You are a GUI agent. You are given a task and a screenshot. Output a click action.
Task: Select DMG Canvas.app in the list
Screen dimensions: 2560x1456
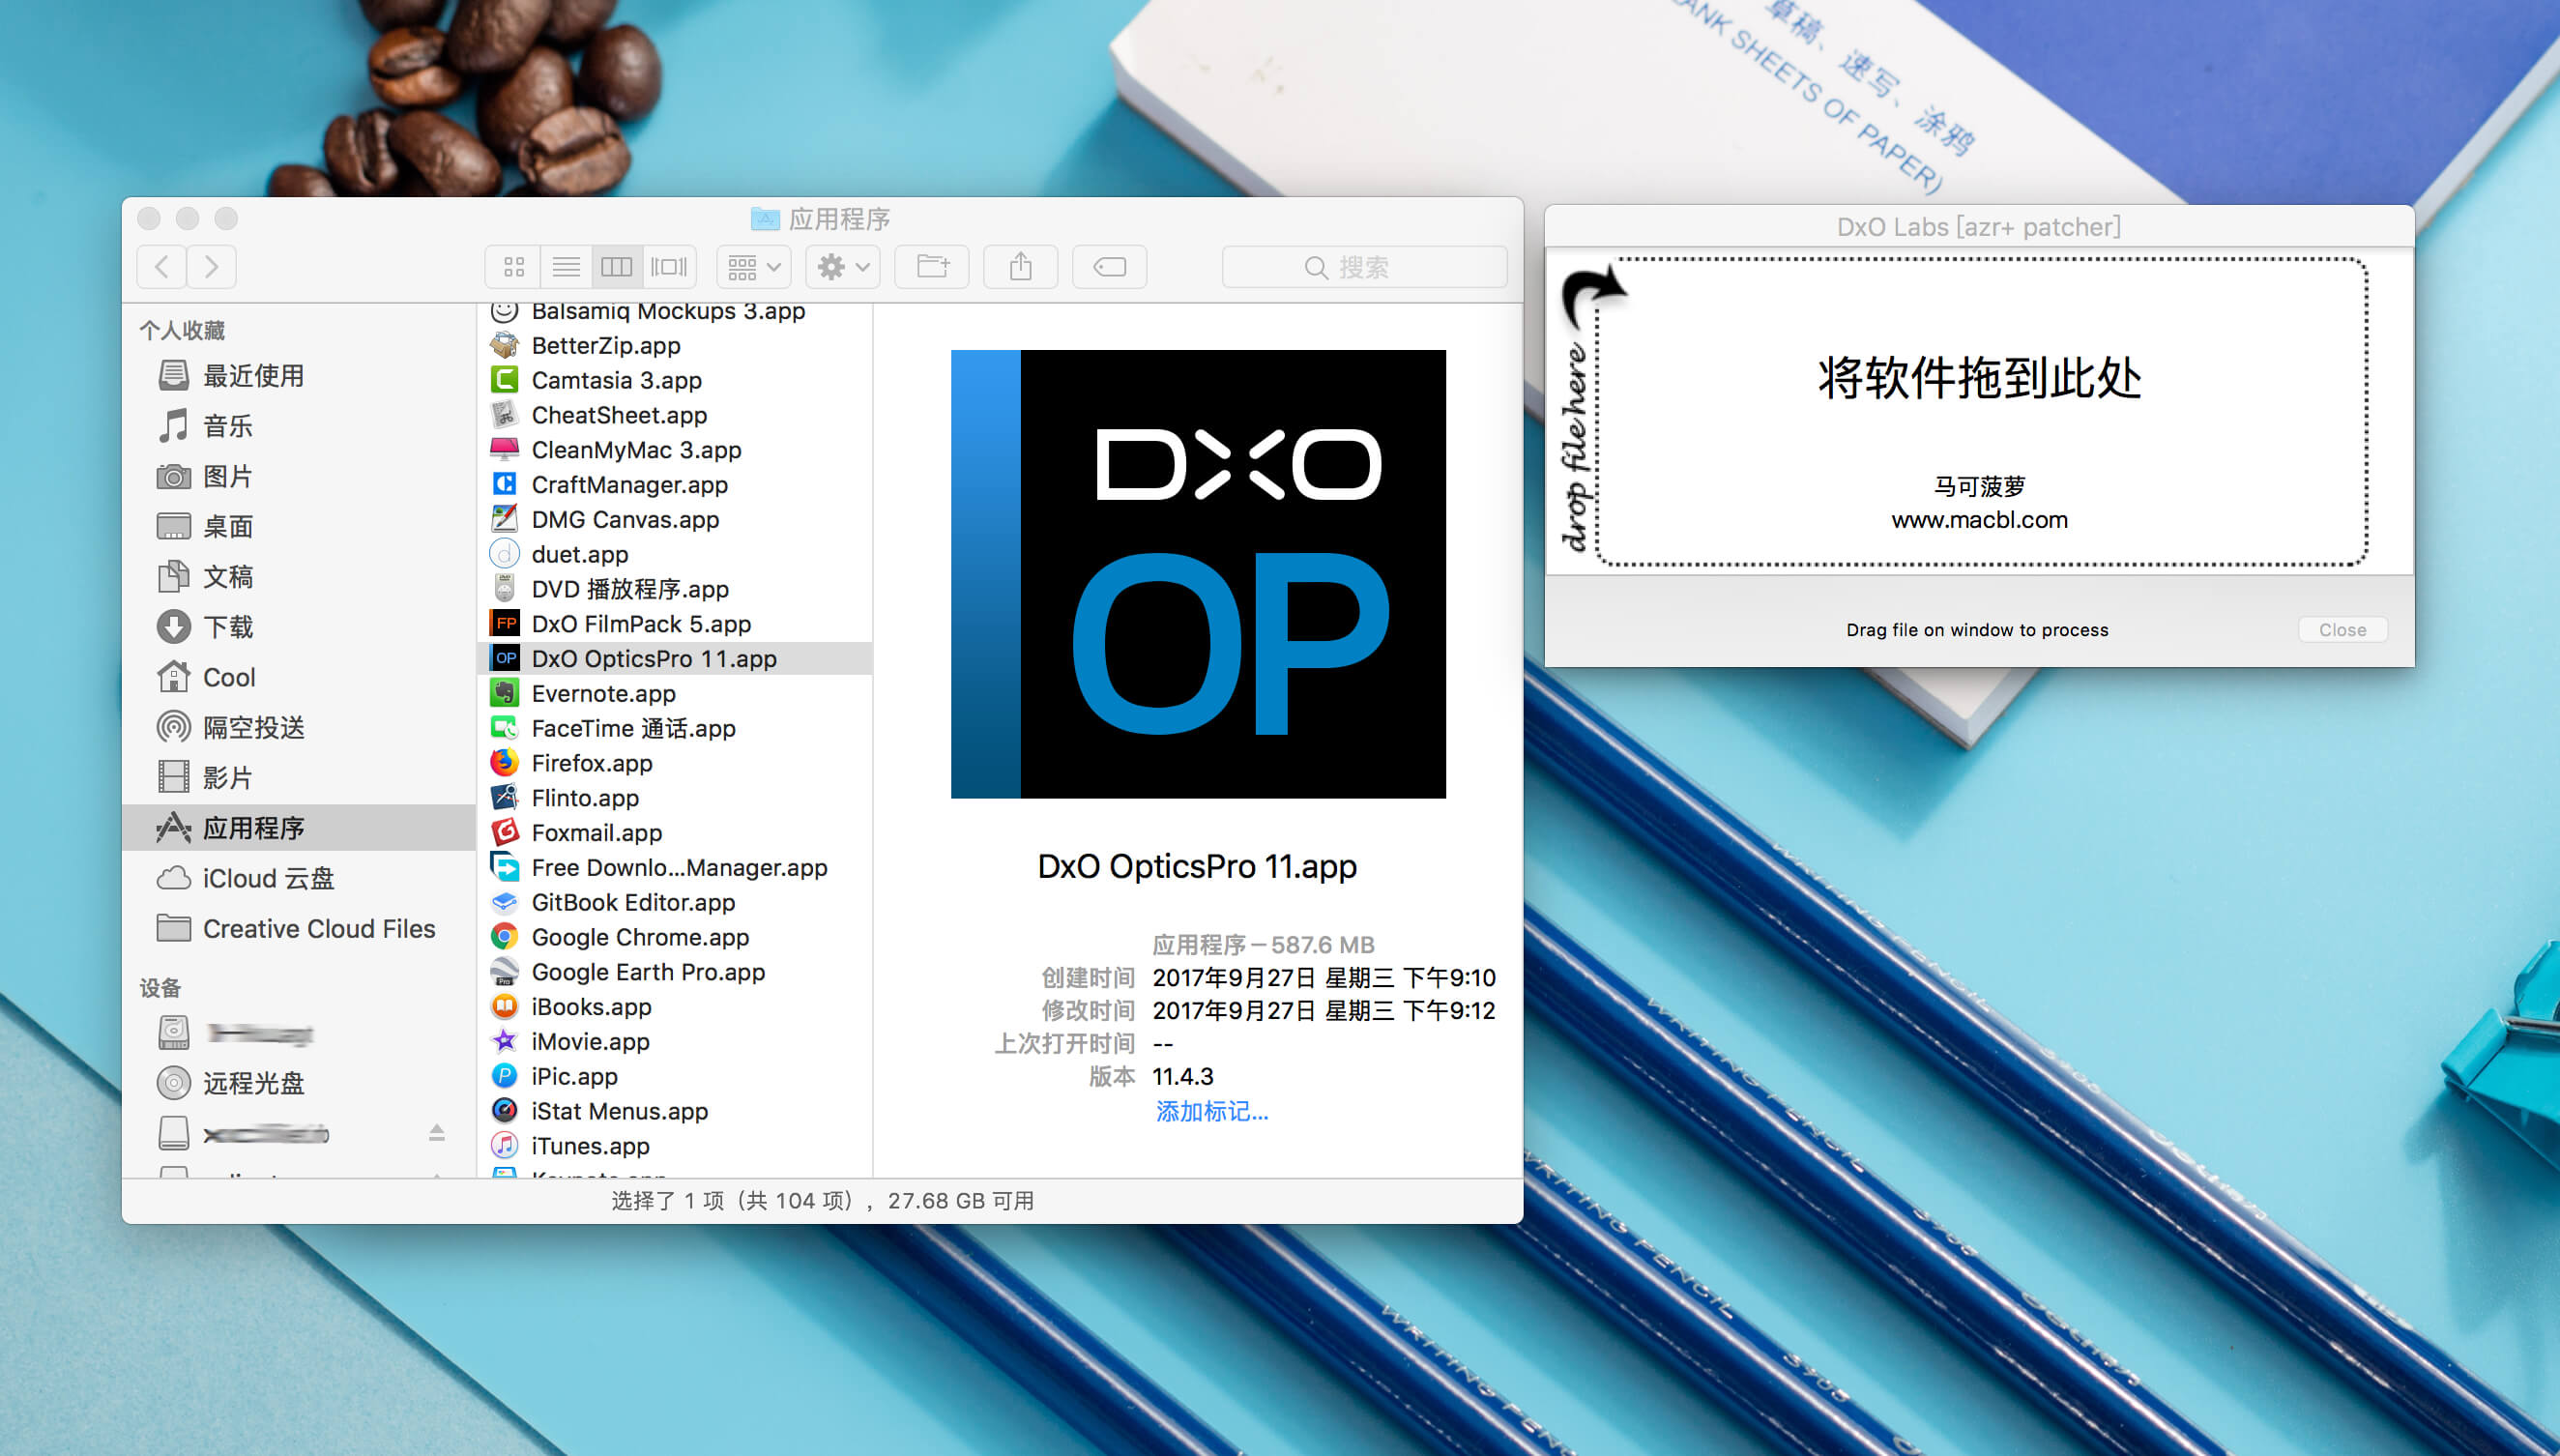point(676,520)
